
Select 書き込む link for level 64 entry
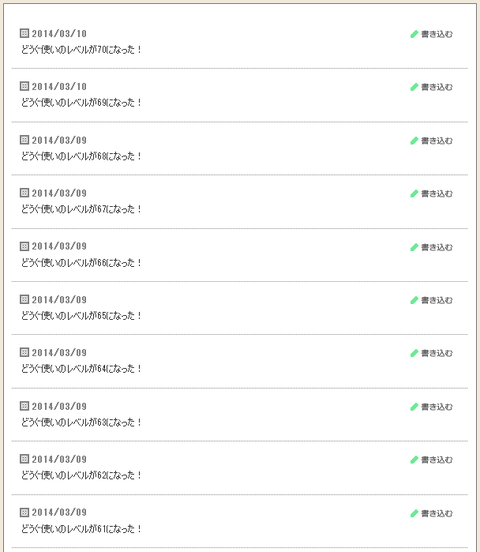coord(437,353)
